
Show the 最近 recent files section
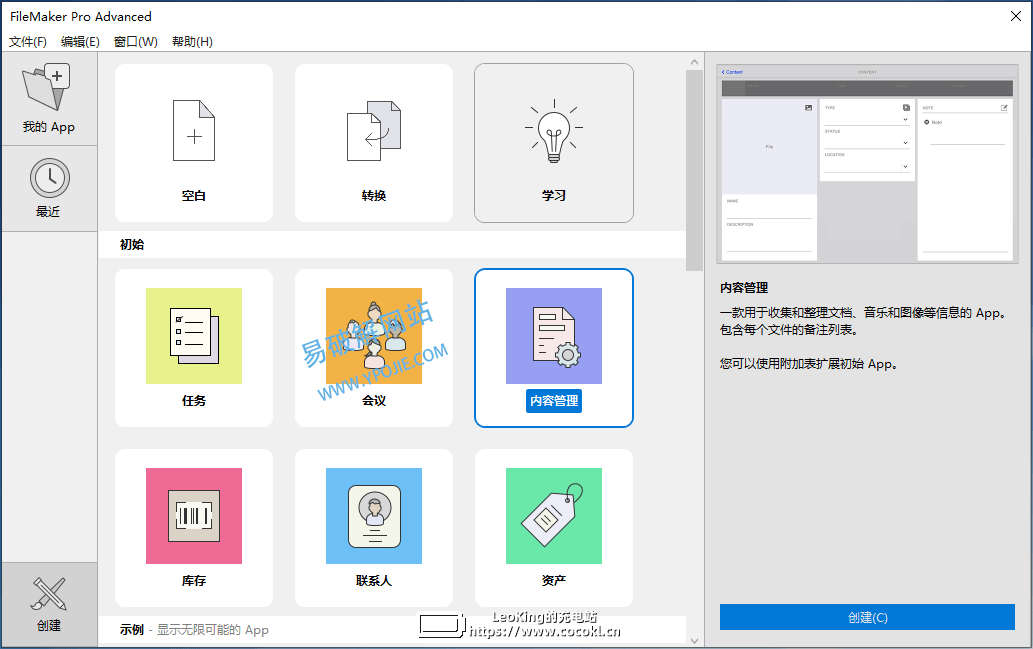pos(49,188)
